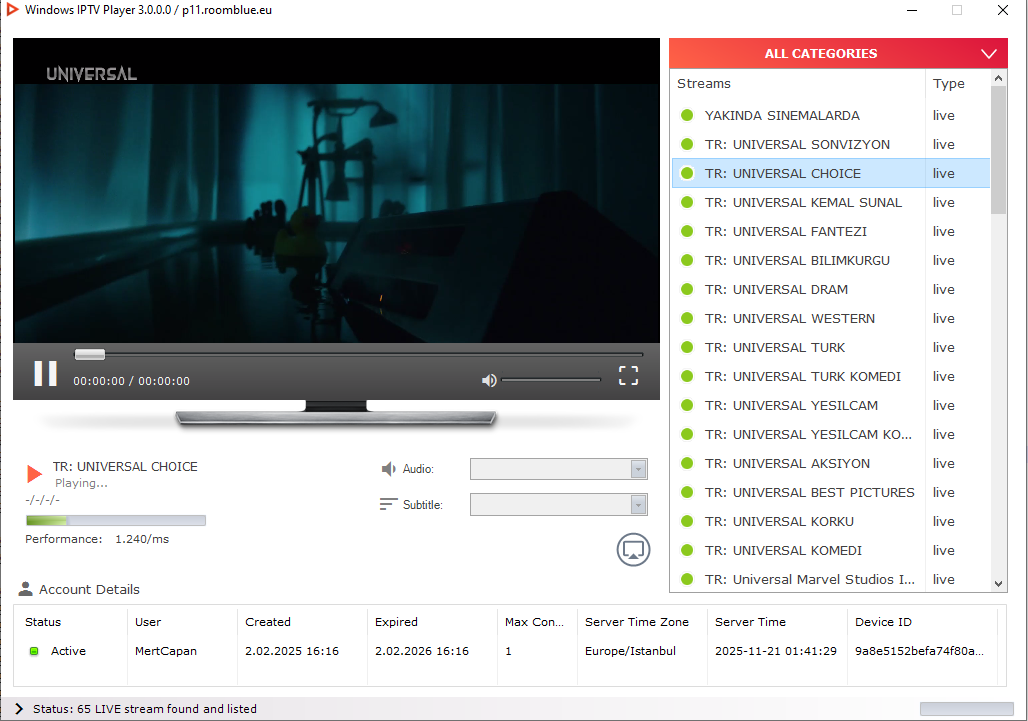The image size is (1028, 721).
Task: Click the Europe/Istanbul time zone cell
Action: click(630, 651)
